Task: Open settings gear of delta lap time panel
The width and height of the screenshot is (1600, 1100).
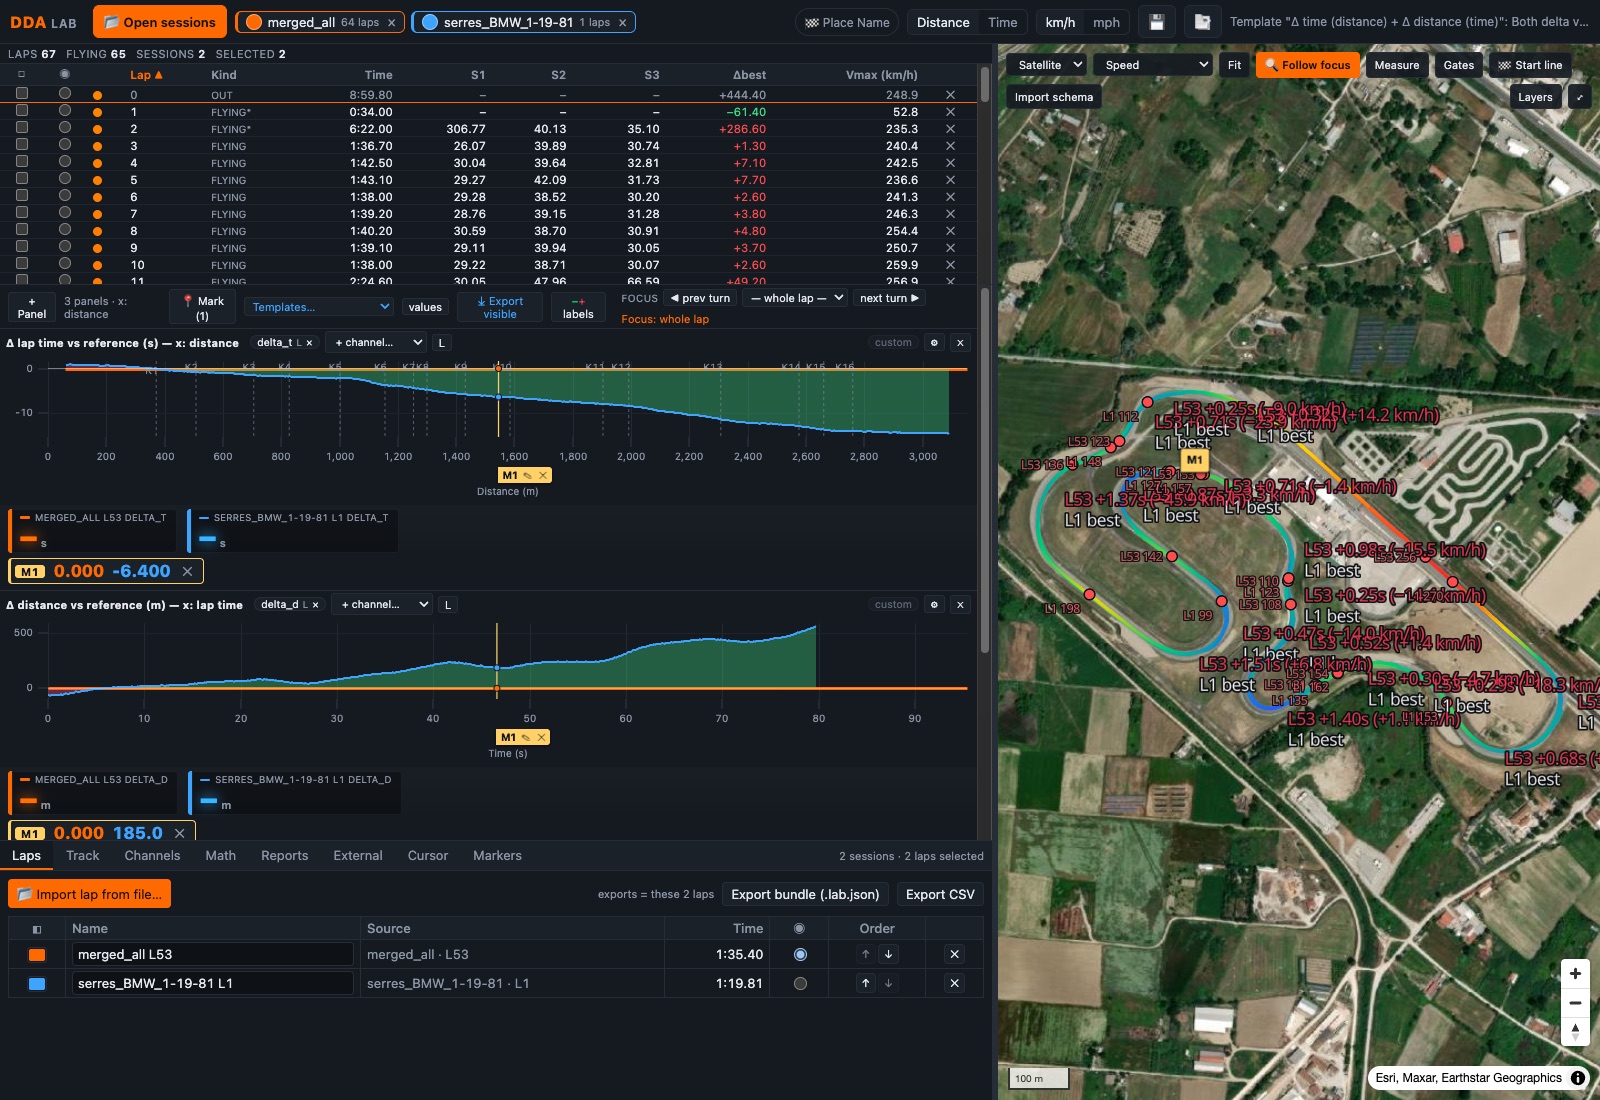Action: [934, 343]
